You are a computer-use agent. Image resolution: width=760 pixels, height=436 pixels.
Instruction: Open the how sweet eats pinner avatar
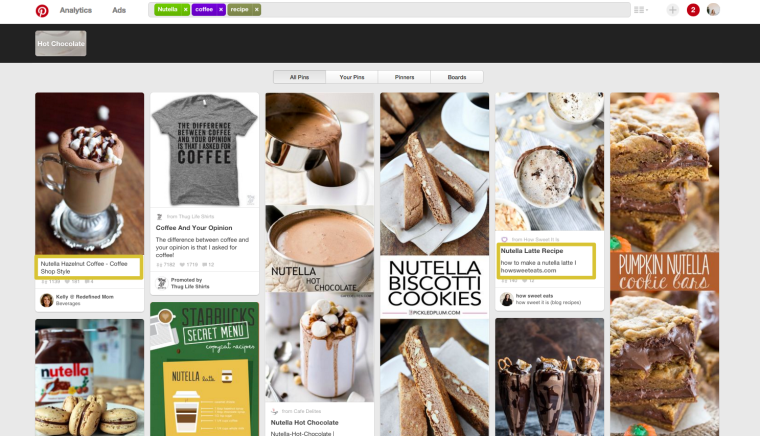(507, 299)
